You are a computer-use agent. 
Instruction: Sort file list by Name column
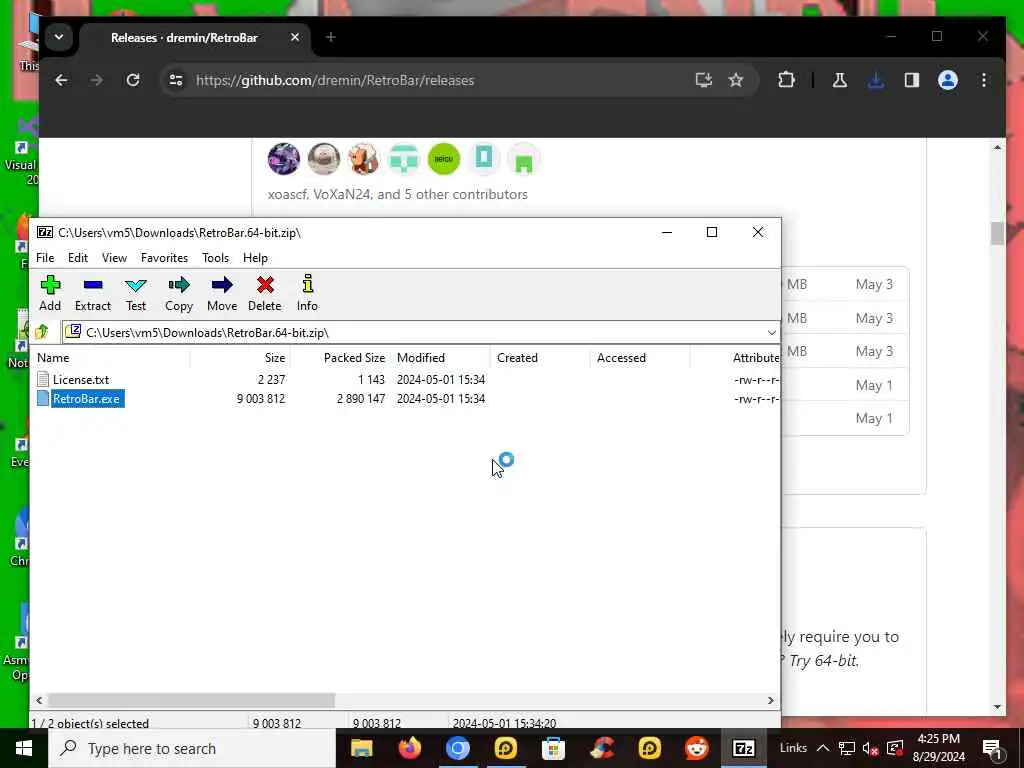[111, 358]
